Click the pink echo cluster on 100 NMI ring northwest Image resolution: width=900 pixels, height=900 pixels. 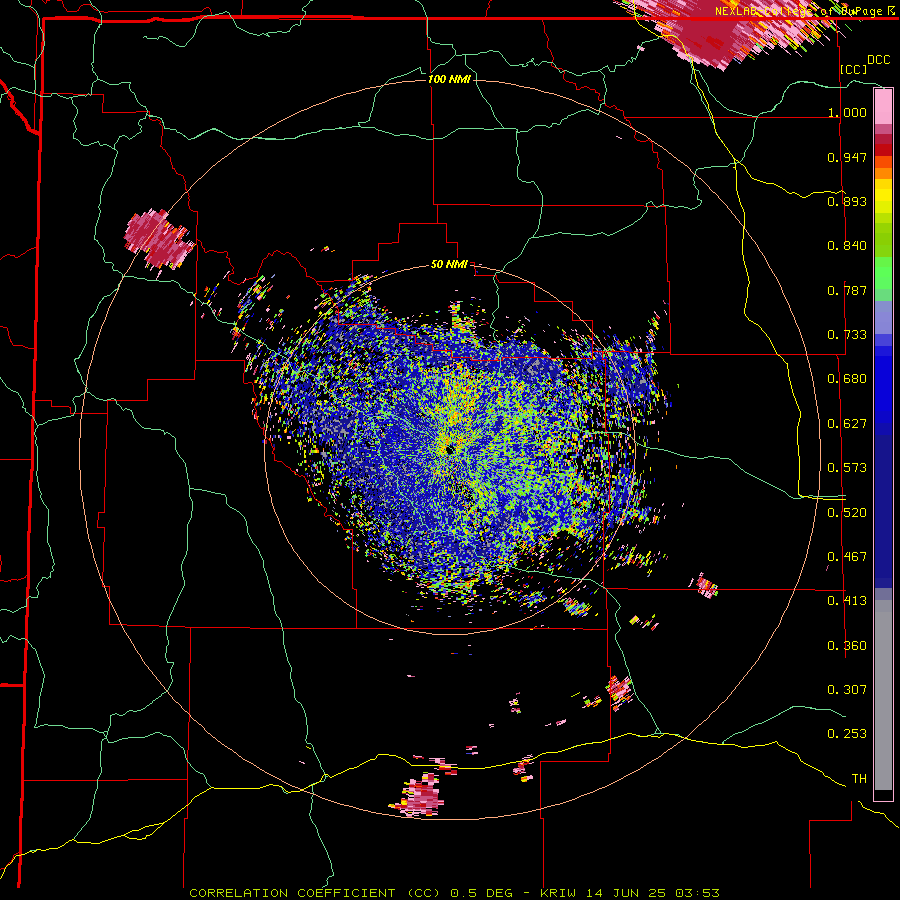click(x=159, y=239)
